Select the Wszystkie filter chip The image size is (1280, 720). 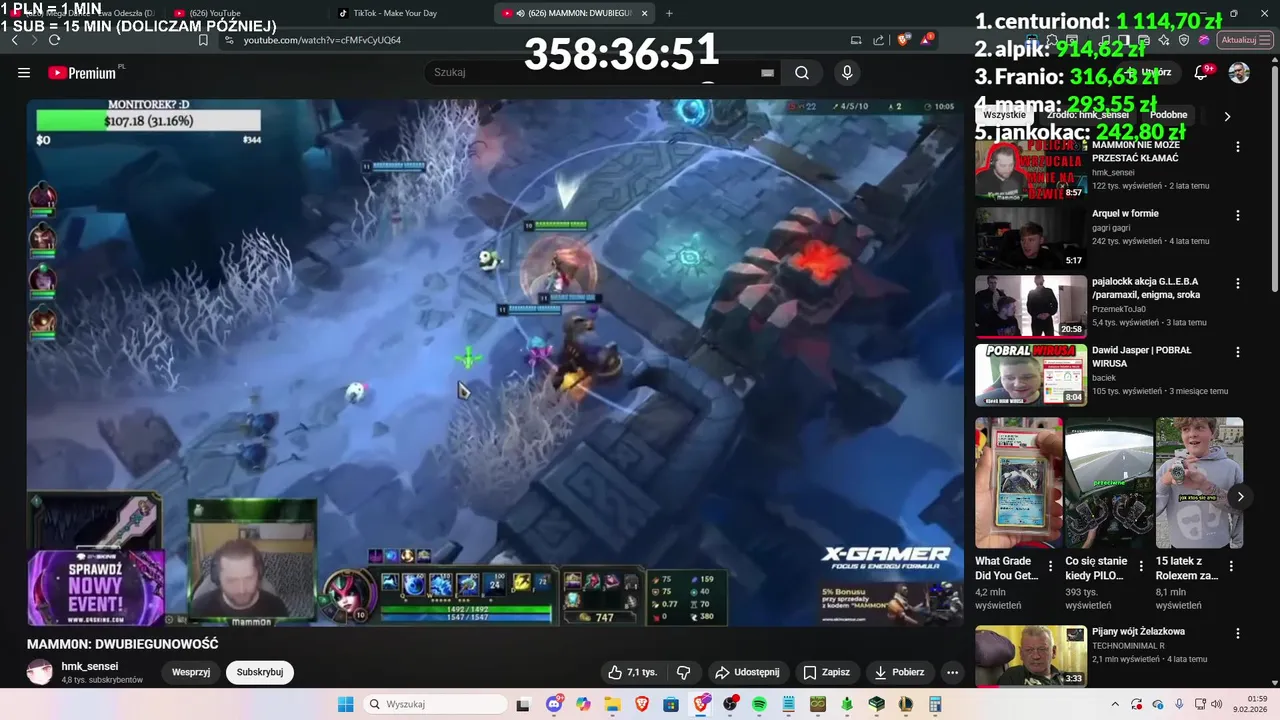click(x=1004, y=115)
